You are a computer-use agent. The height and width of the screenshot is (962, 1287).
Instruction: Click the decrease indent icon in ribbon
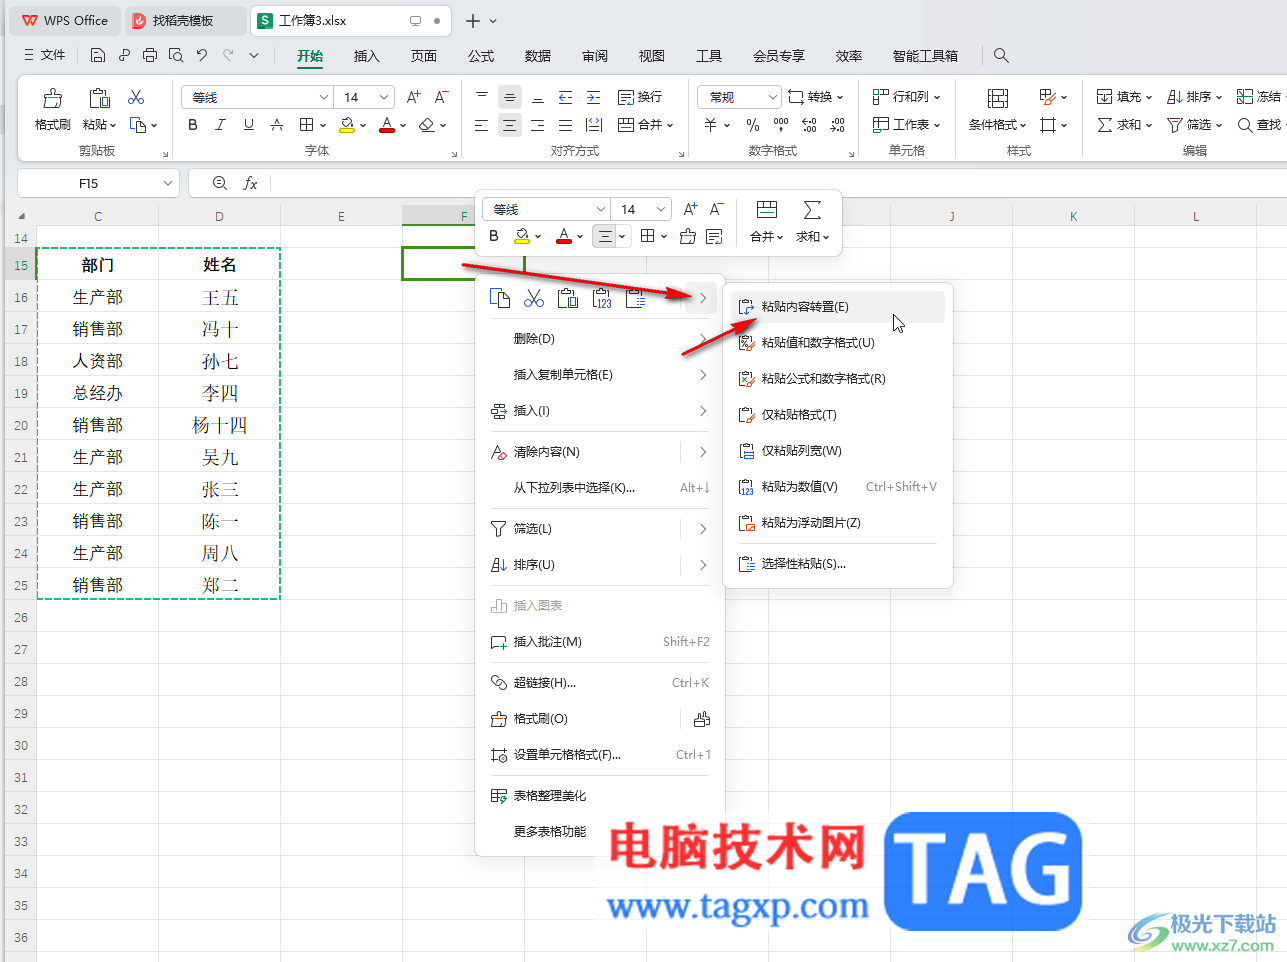[565, 97]
